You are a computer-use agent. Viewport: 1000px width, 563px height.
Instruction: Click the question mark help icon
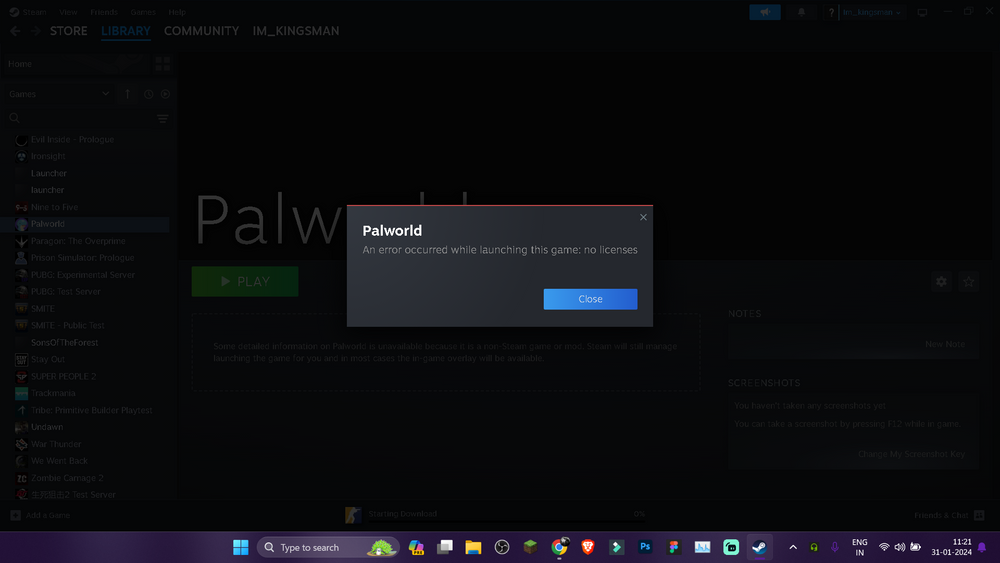point(831,12)
